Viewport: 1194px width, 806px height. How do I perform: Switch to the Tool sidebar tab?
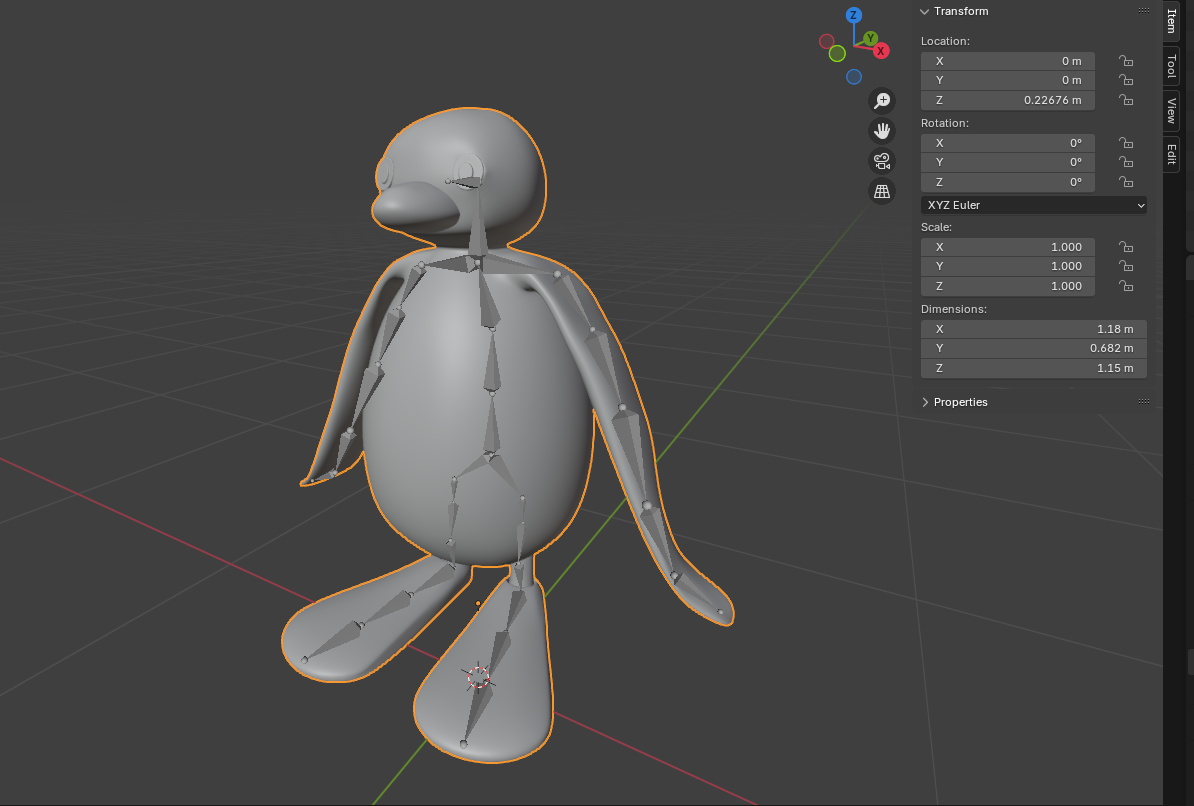tap(1171, 66)
